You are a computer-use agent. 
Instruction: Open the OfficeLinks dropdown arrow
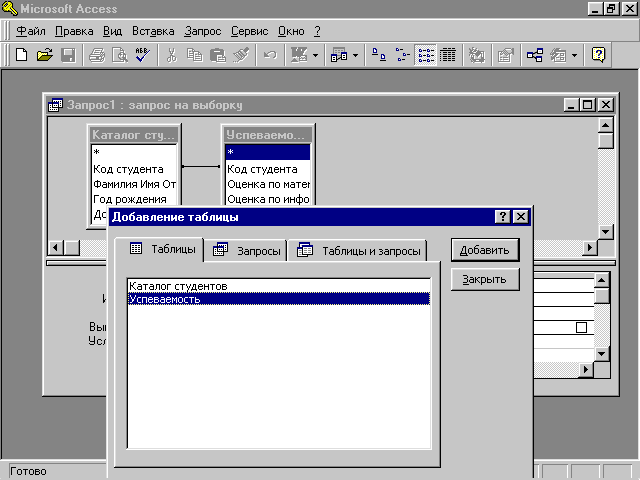(315, 55)
